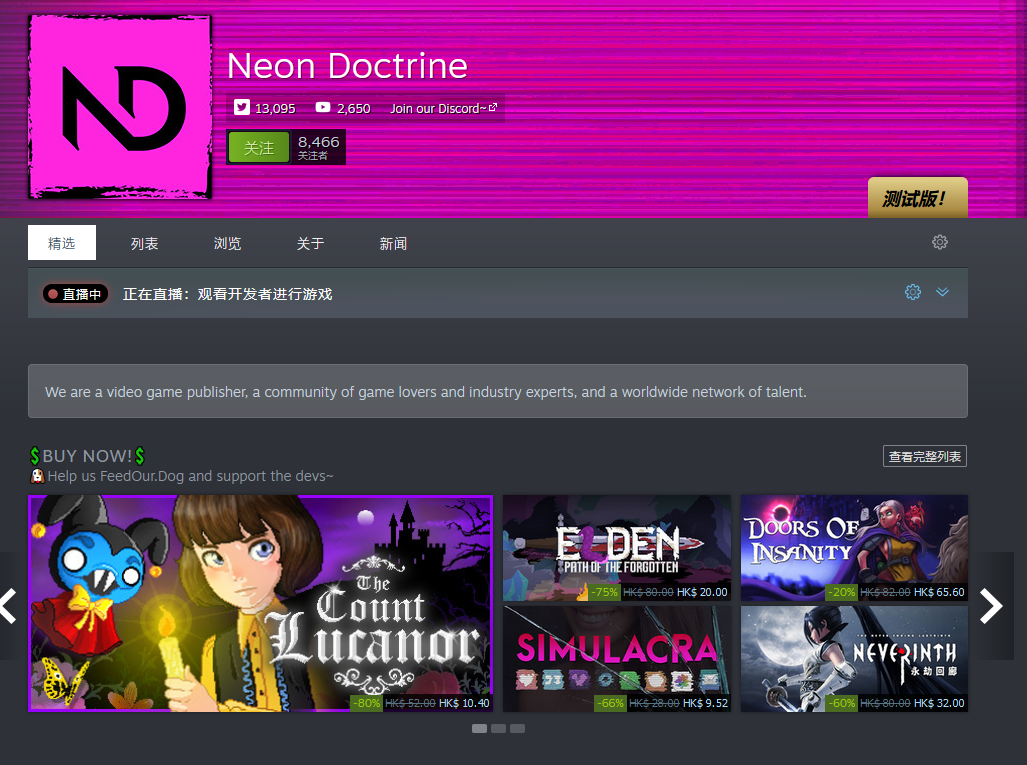Go to previous carousel page with left arrow
The image size is (1027, 765).
coord(8,606)
